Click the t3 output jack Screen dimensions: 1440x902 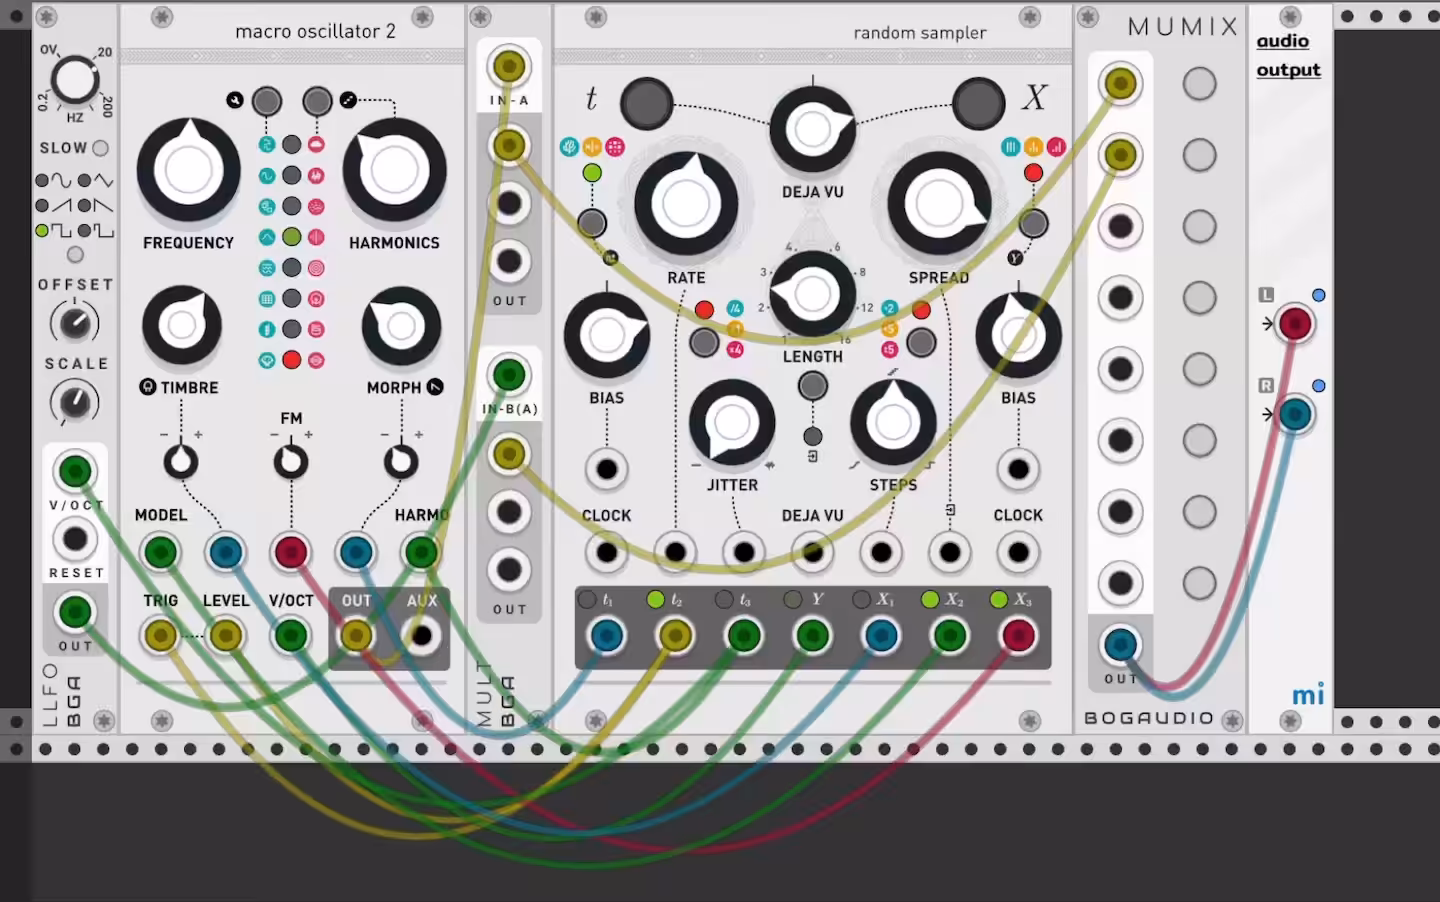tap(744, 636)
